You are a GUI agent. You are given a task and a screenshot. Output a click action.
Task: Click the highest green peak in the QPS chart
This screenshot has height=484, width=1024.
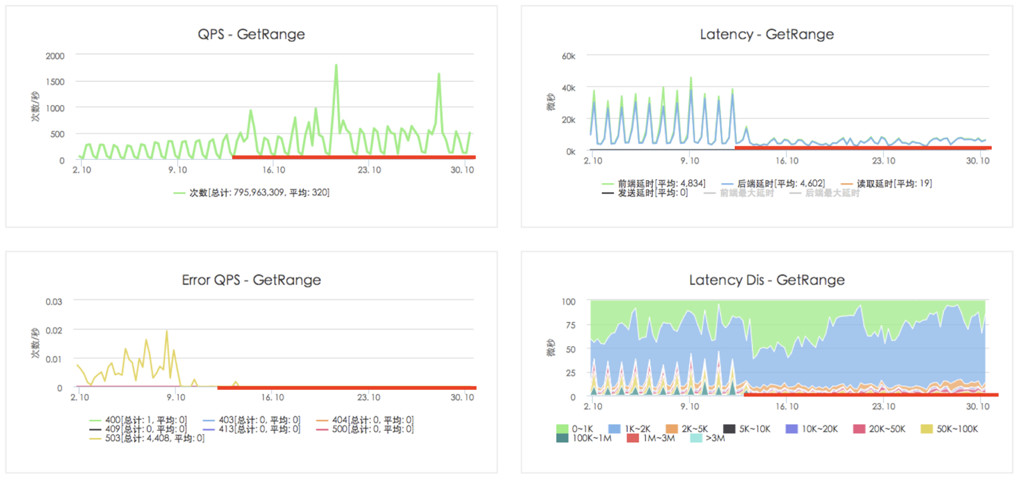coord(336,65)
